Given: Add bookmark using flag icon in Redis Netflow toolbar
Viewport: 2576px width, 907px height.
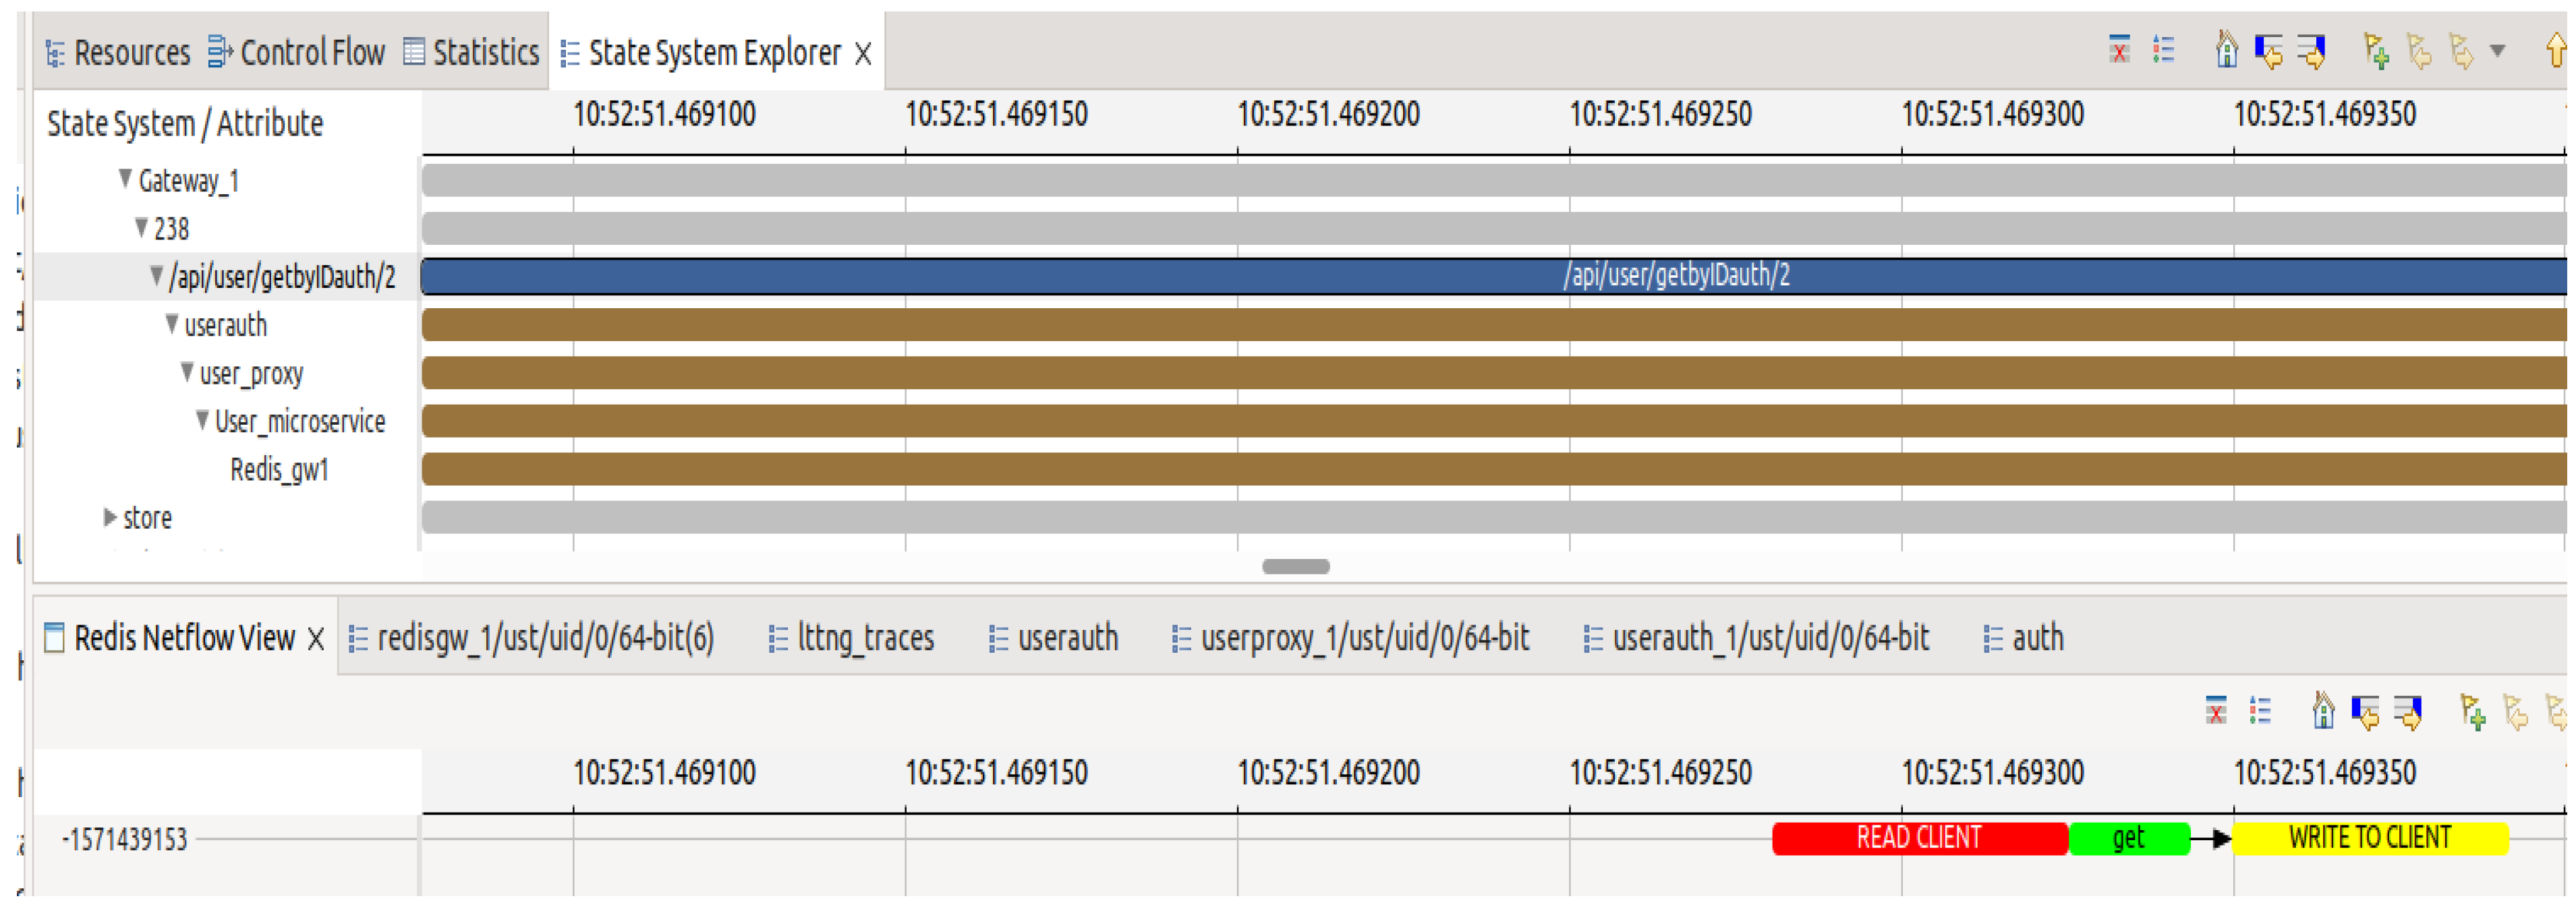Looking at the screenshot, I should click(2472, 712).
